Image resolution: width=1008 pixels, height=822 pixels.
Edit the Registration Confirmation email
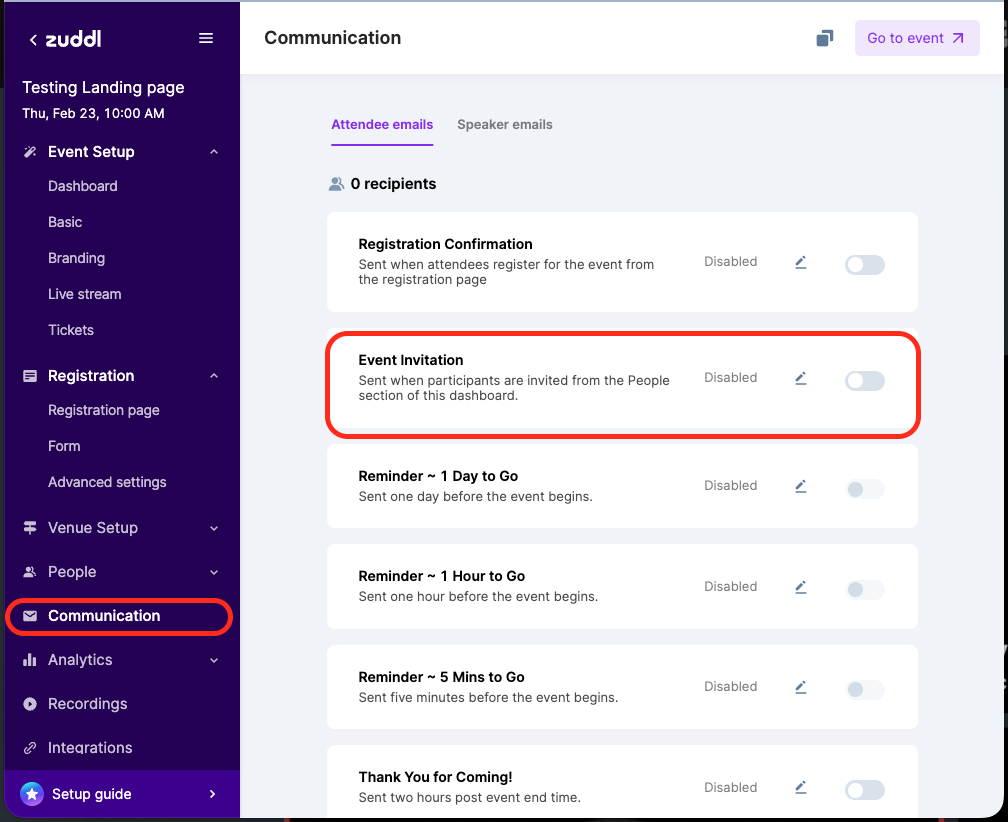tap(800, 262)
